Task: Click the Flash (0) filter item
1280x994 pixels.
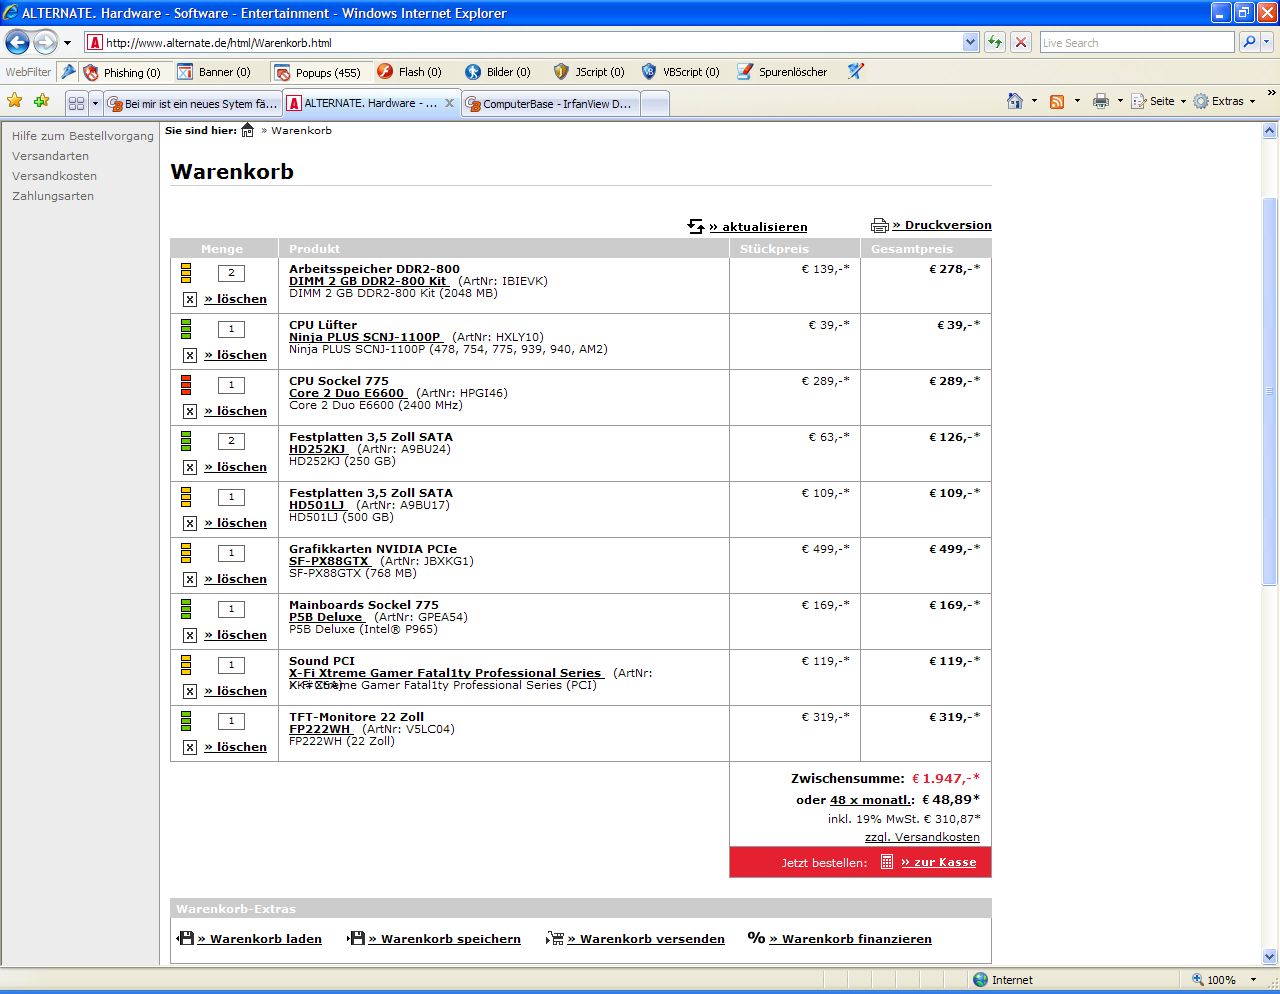Action: (409, 72)
